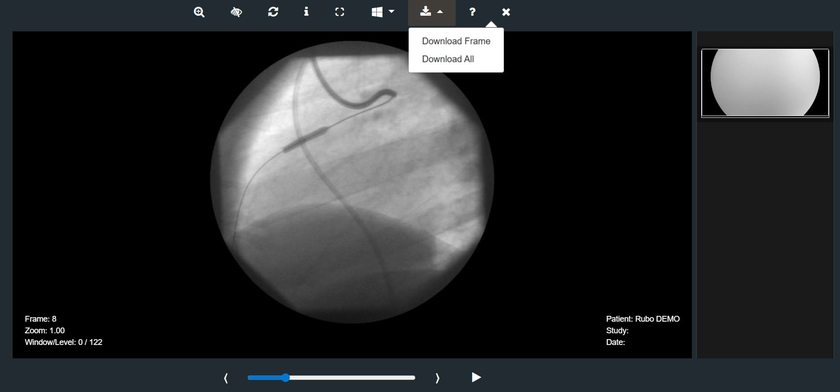The height and width of the screenshot is (392, 840).
Task: Click the "Study:" overlay label
Action: [617, 330]
